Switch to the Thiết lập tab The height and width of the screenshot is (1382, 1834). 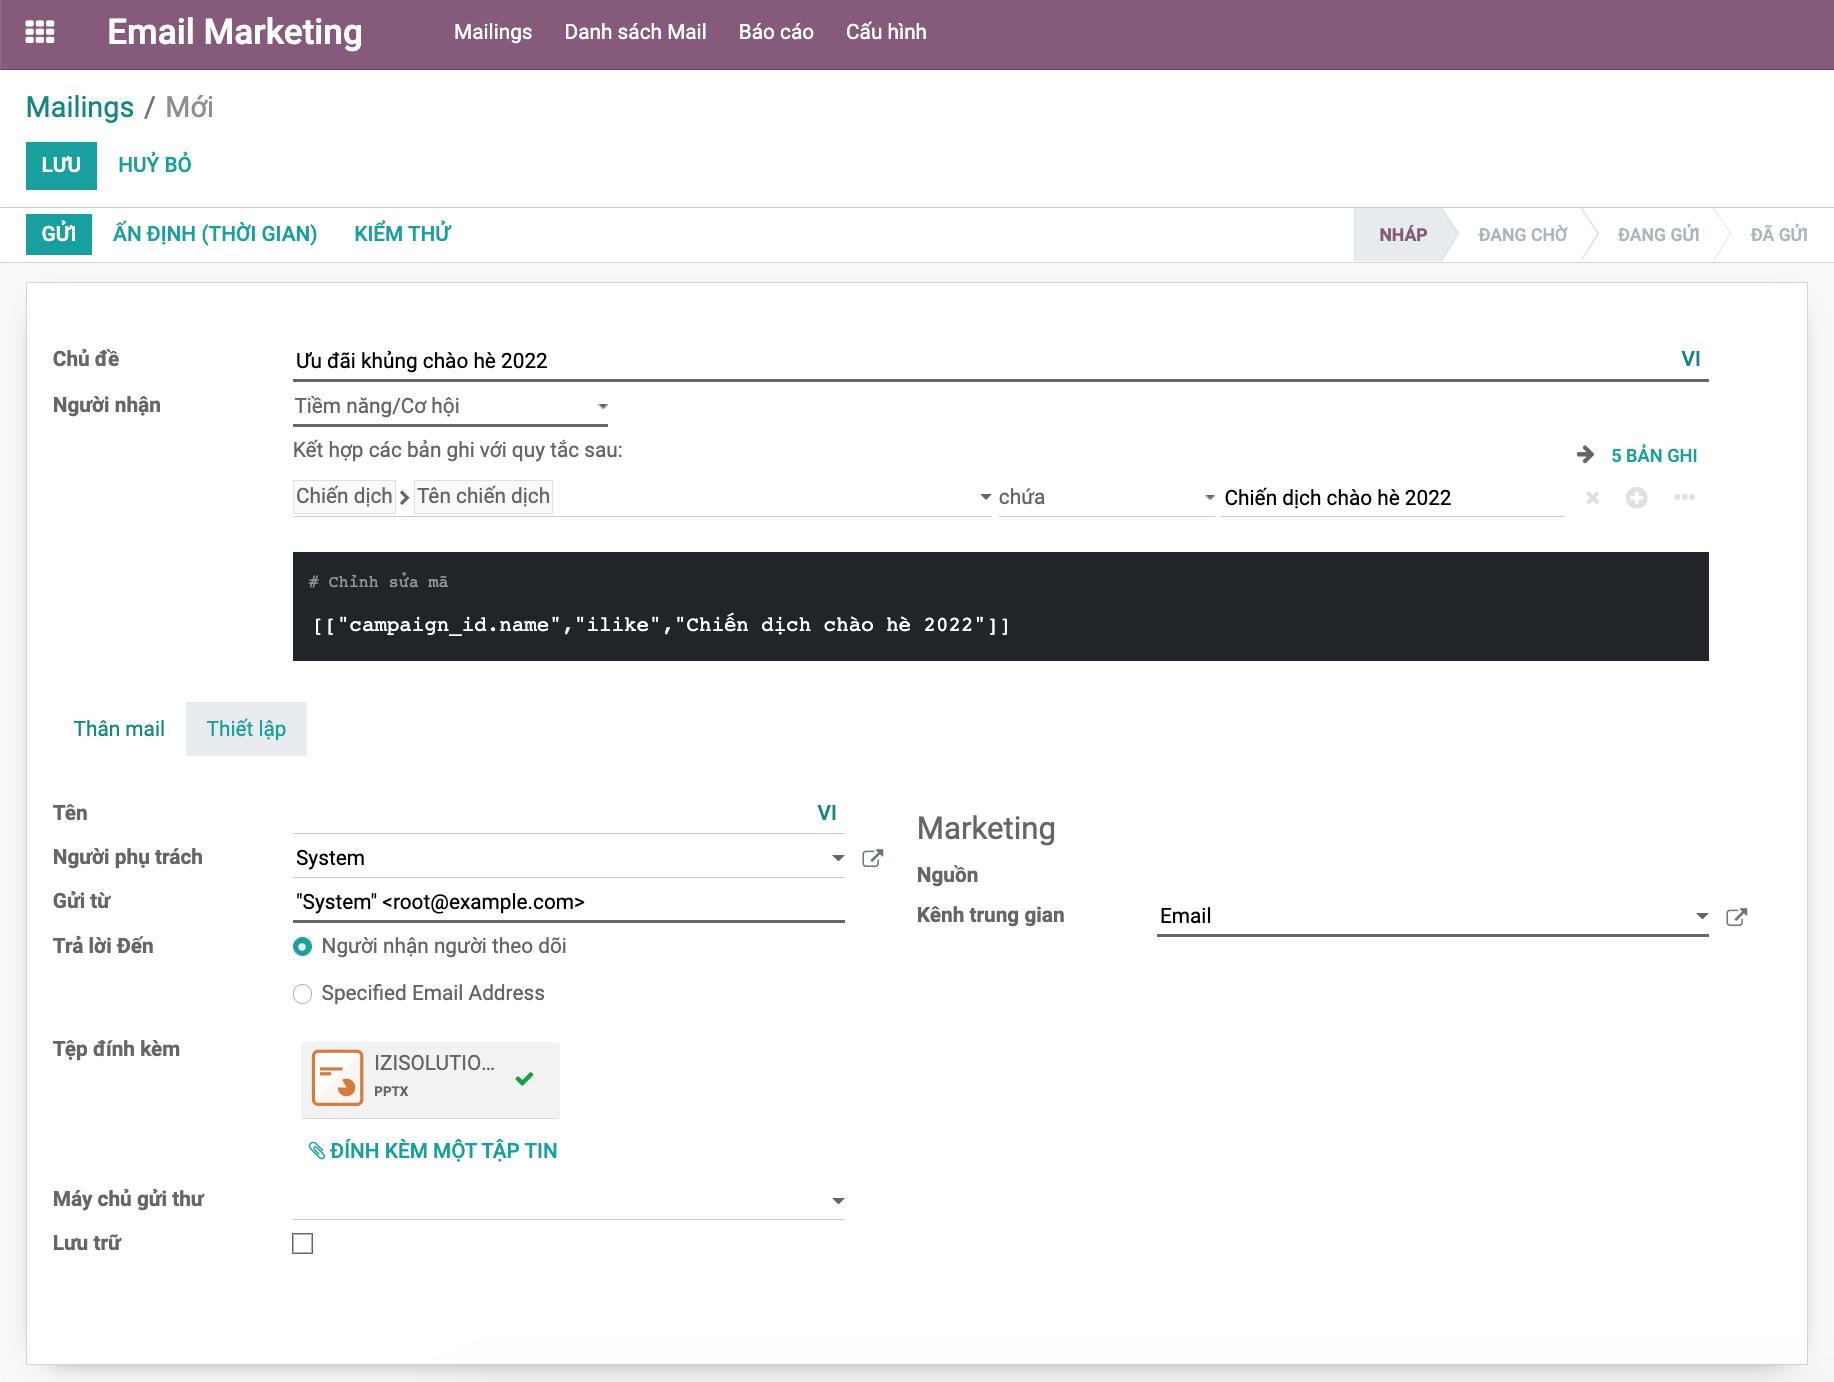(246, 729)
